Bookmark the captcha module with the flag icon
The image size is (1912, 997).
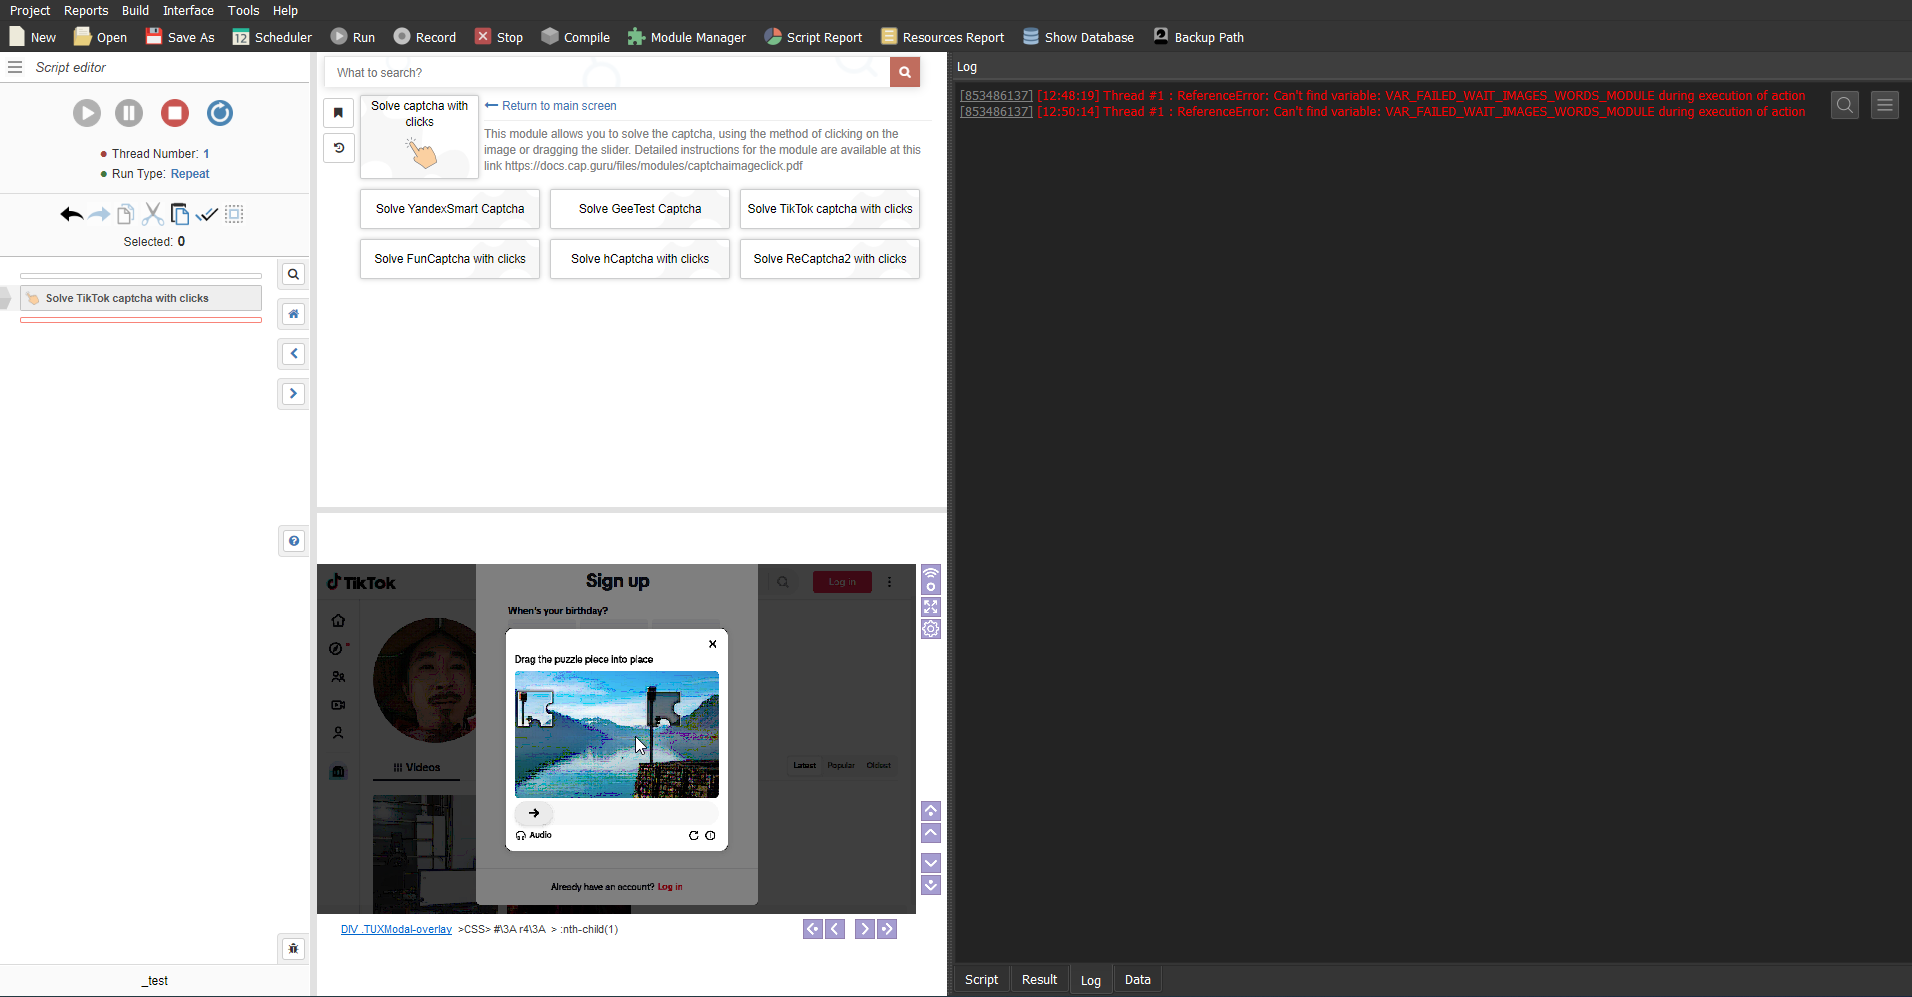338,113
